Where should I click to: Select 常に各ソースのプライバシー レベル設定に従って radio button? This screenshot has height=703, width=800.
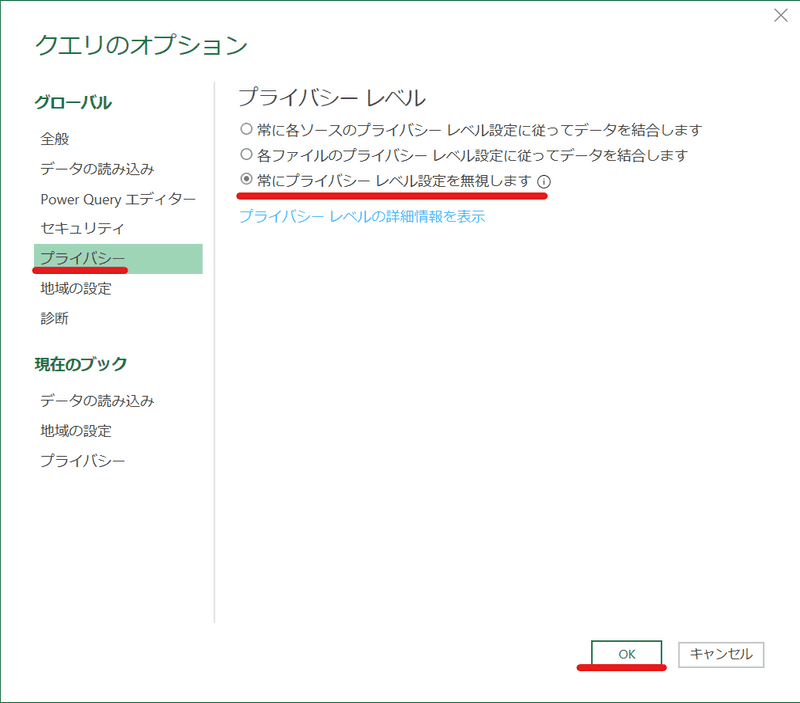(246, 130)
